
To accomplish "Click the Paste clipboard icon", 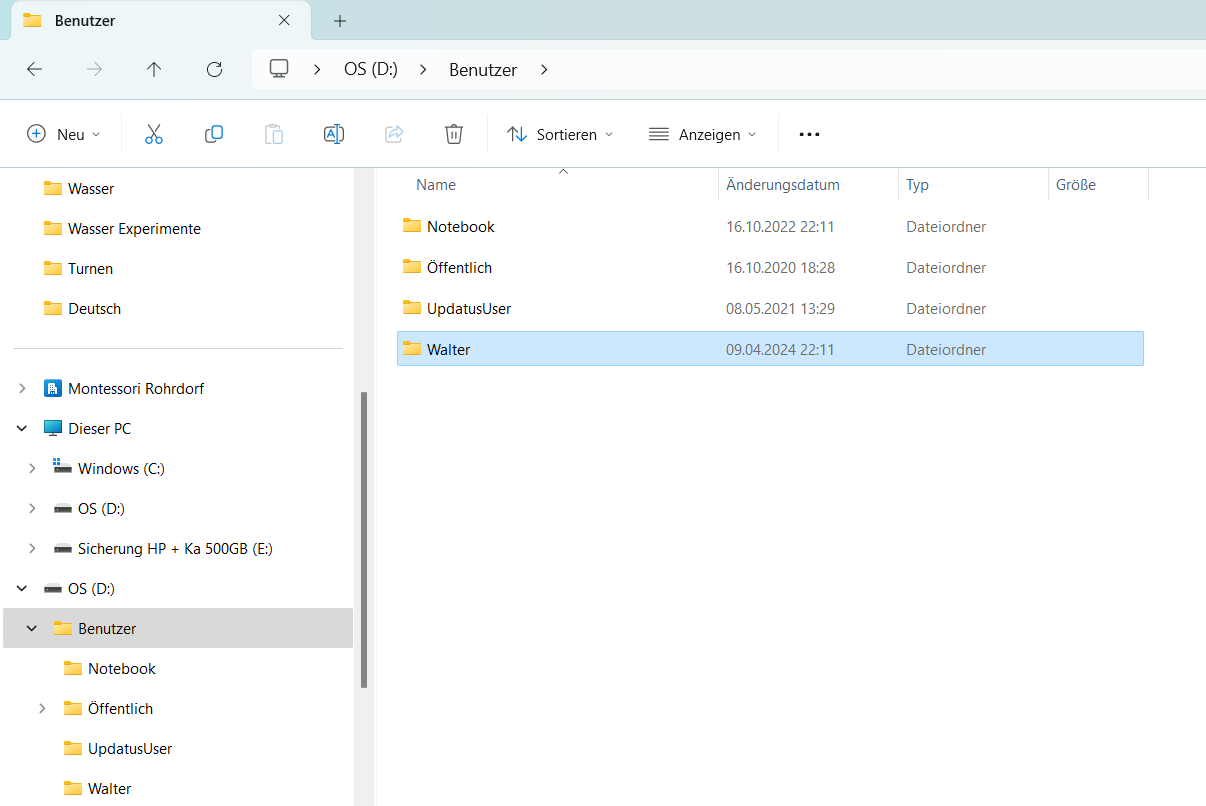I will coord(274,134).
